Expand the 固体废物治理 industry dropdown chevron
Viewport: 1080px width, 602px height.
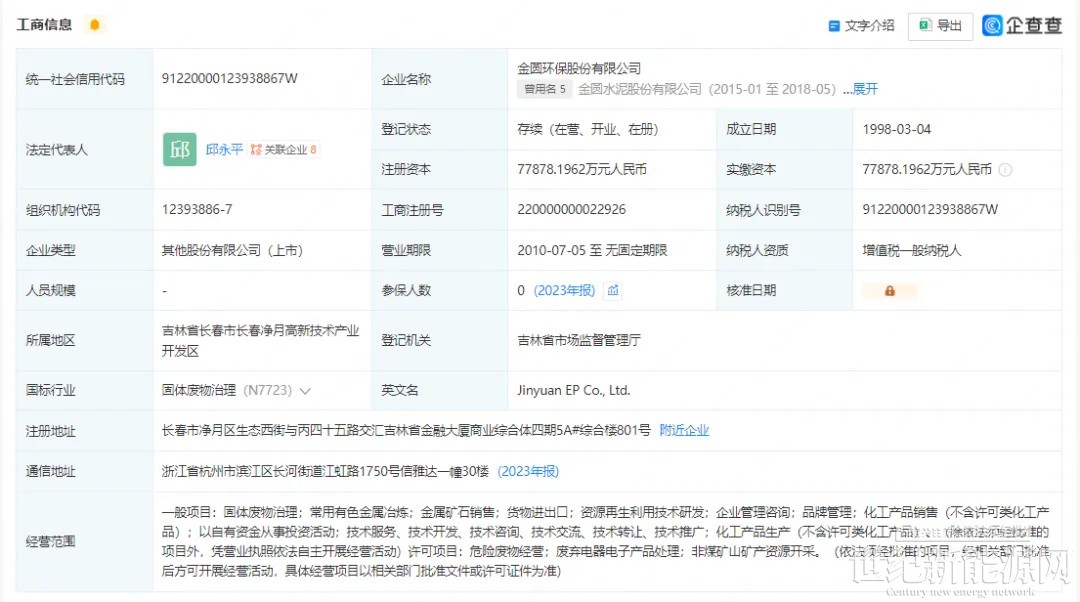305,391
